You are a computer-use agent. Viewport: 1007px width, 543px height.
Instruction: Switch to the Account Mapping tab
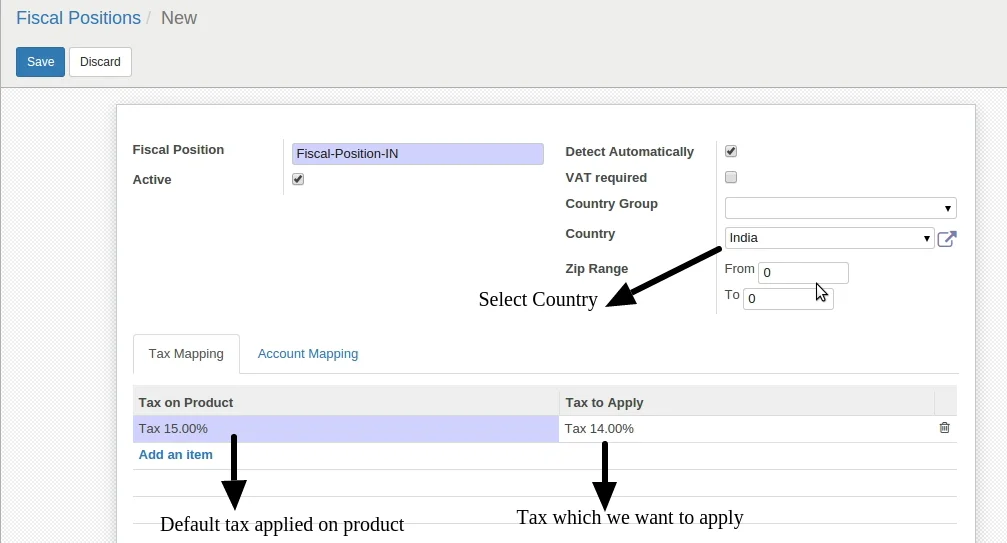pyautogui.click(x=307, y=354)
